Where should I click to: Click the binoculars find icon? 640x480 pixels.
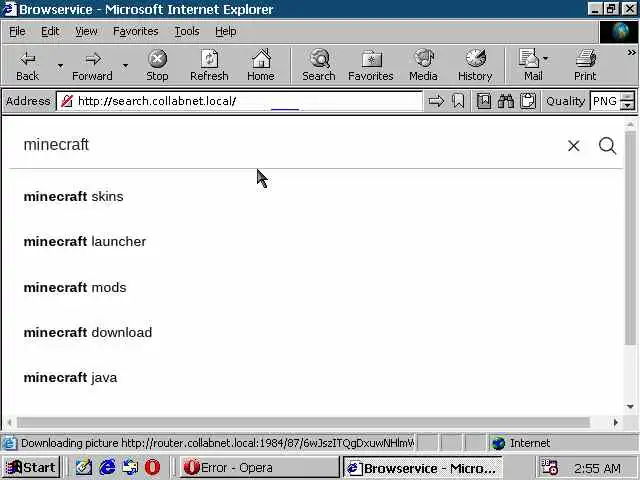coord(506,101)
